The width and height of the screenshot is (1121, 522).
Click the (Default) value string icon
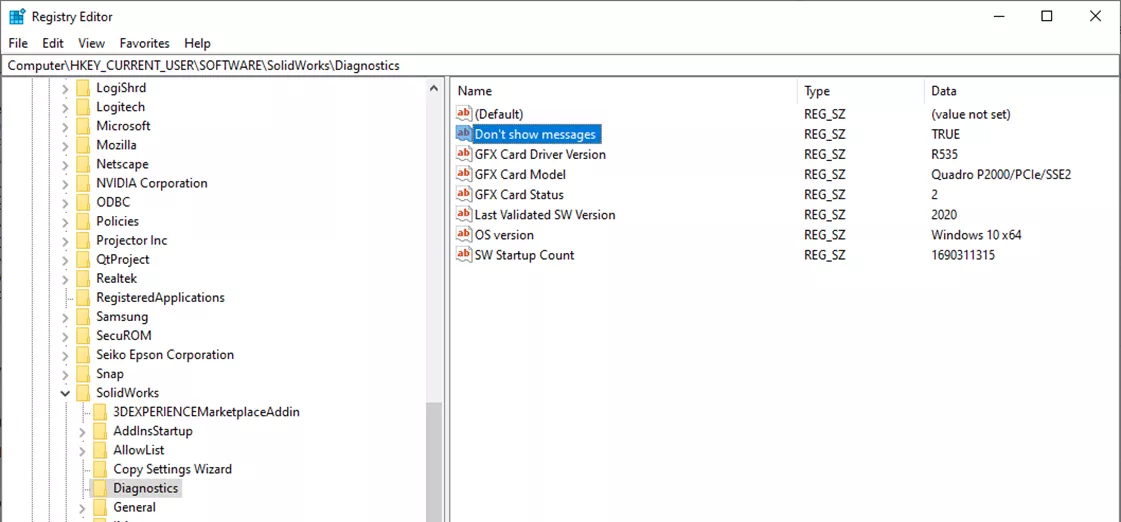point(464,114)
